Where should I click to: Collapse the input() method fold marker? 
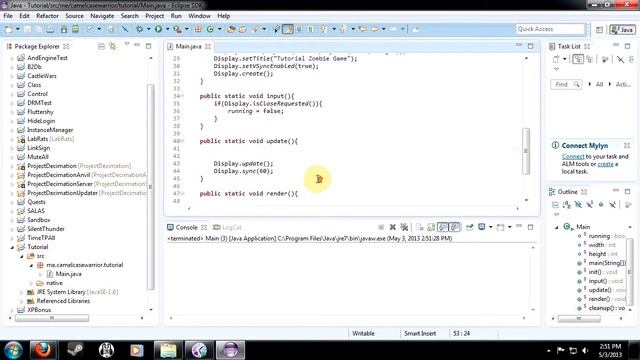pos(182,96)
